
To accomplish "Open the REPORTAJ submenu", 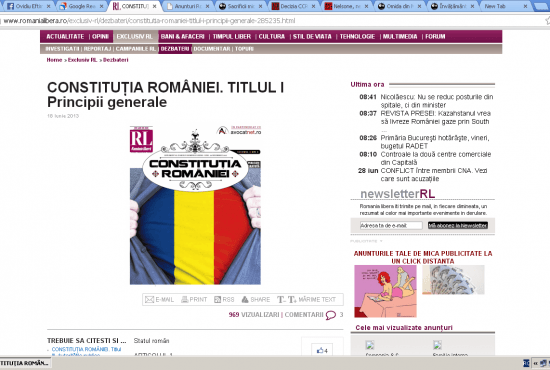I will click(98, 49).
